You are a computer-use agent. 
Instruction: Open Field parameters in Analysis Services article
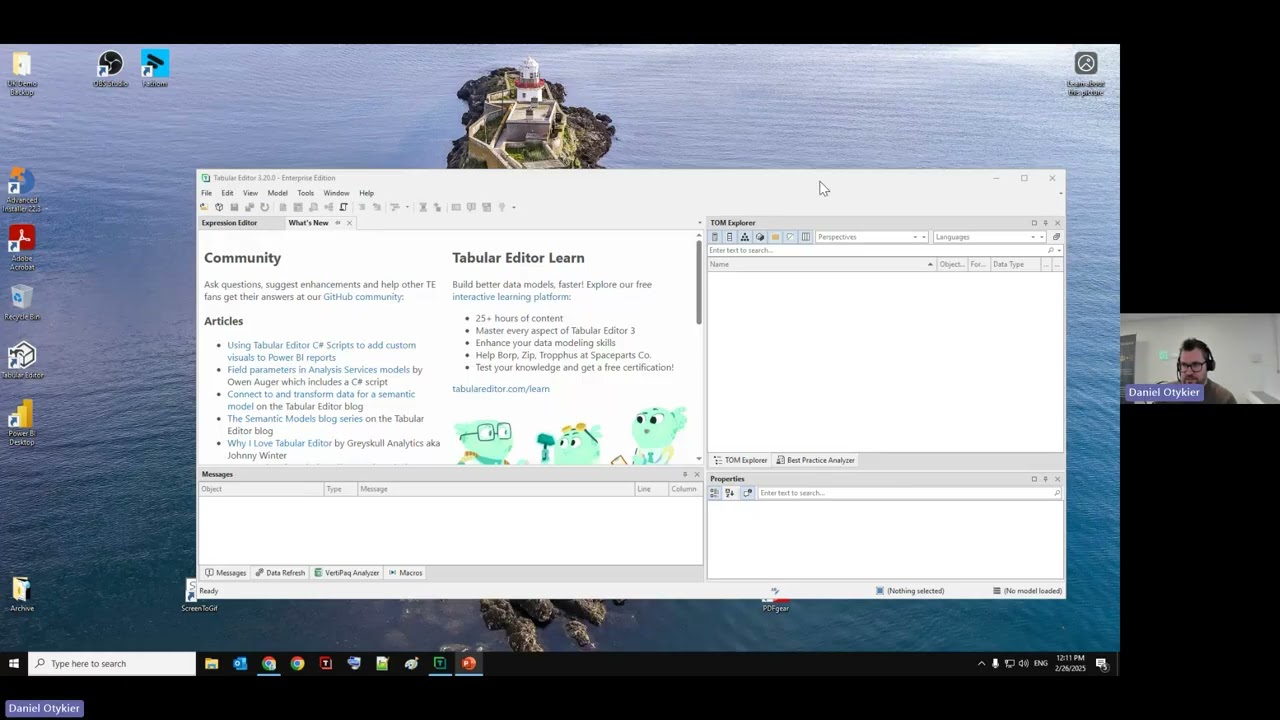[x=318, y=370]
